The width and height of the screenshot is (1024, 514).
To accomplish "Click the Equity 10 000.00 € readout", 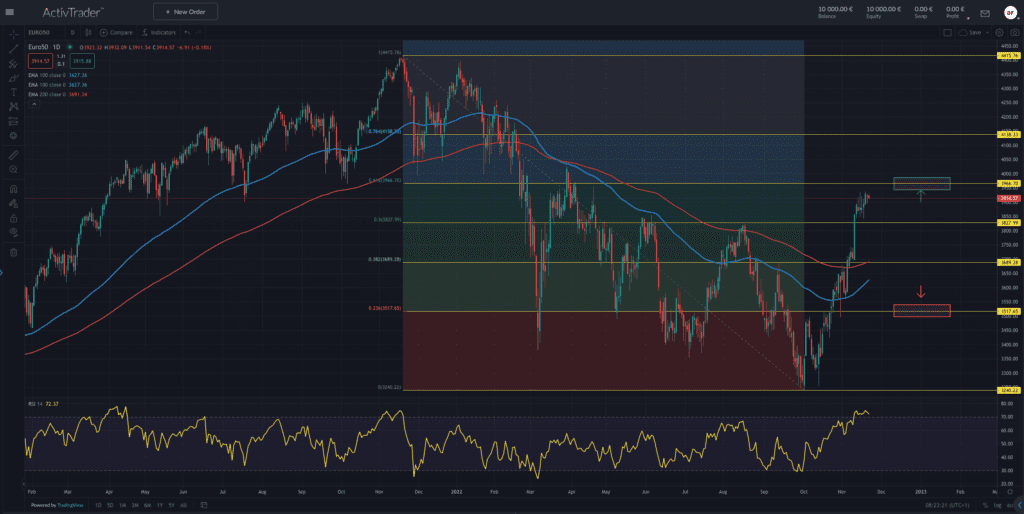I will [x=883, y=12].
